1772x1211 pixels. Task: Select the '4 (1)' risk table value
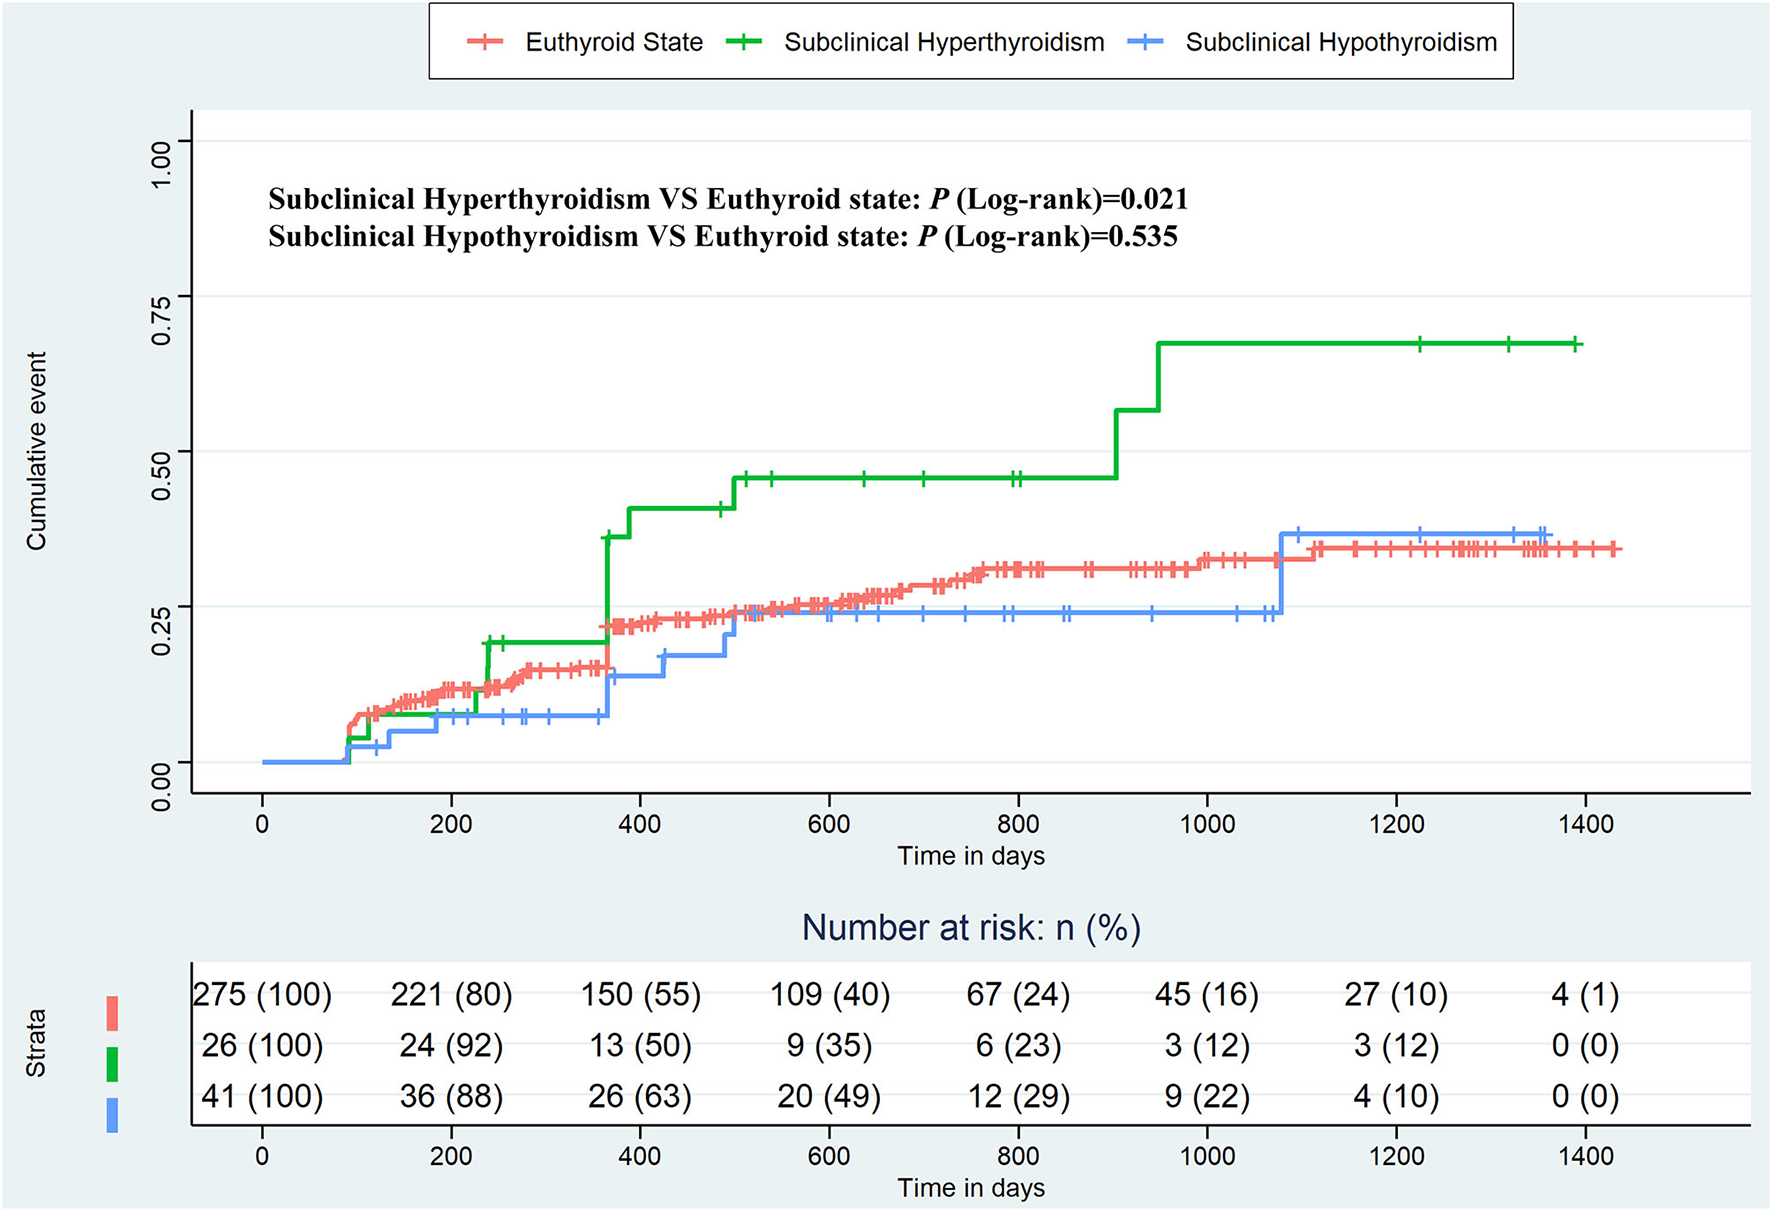tap(1585, 994)
